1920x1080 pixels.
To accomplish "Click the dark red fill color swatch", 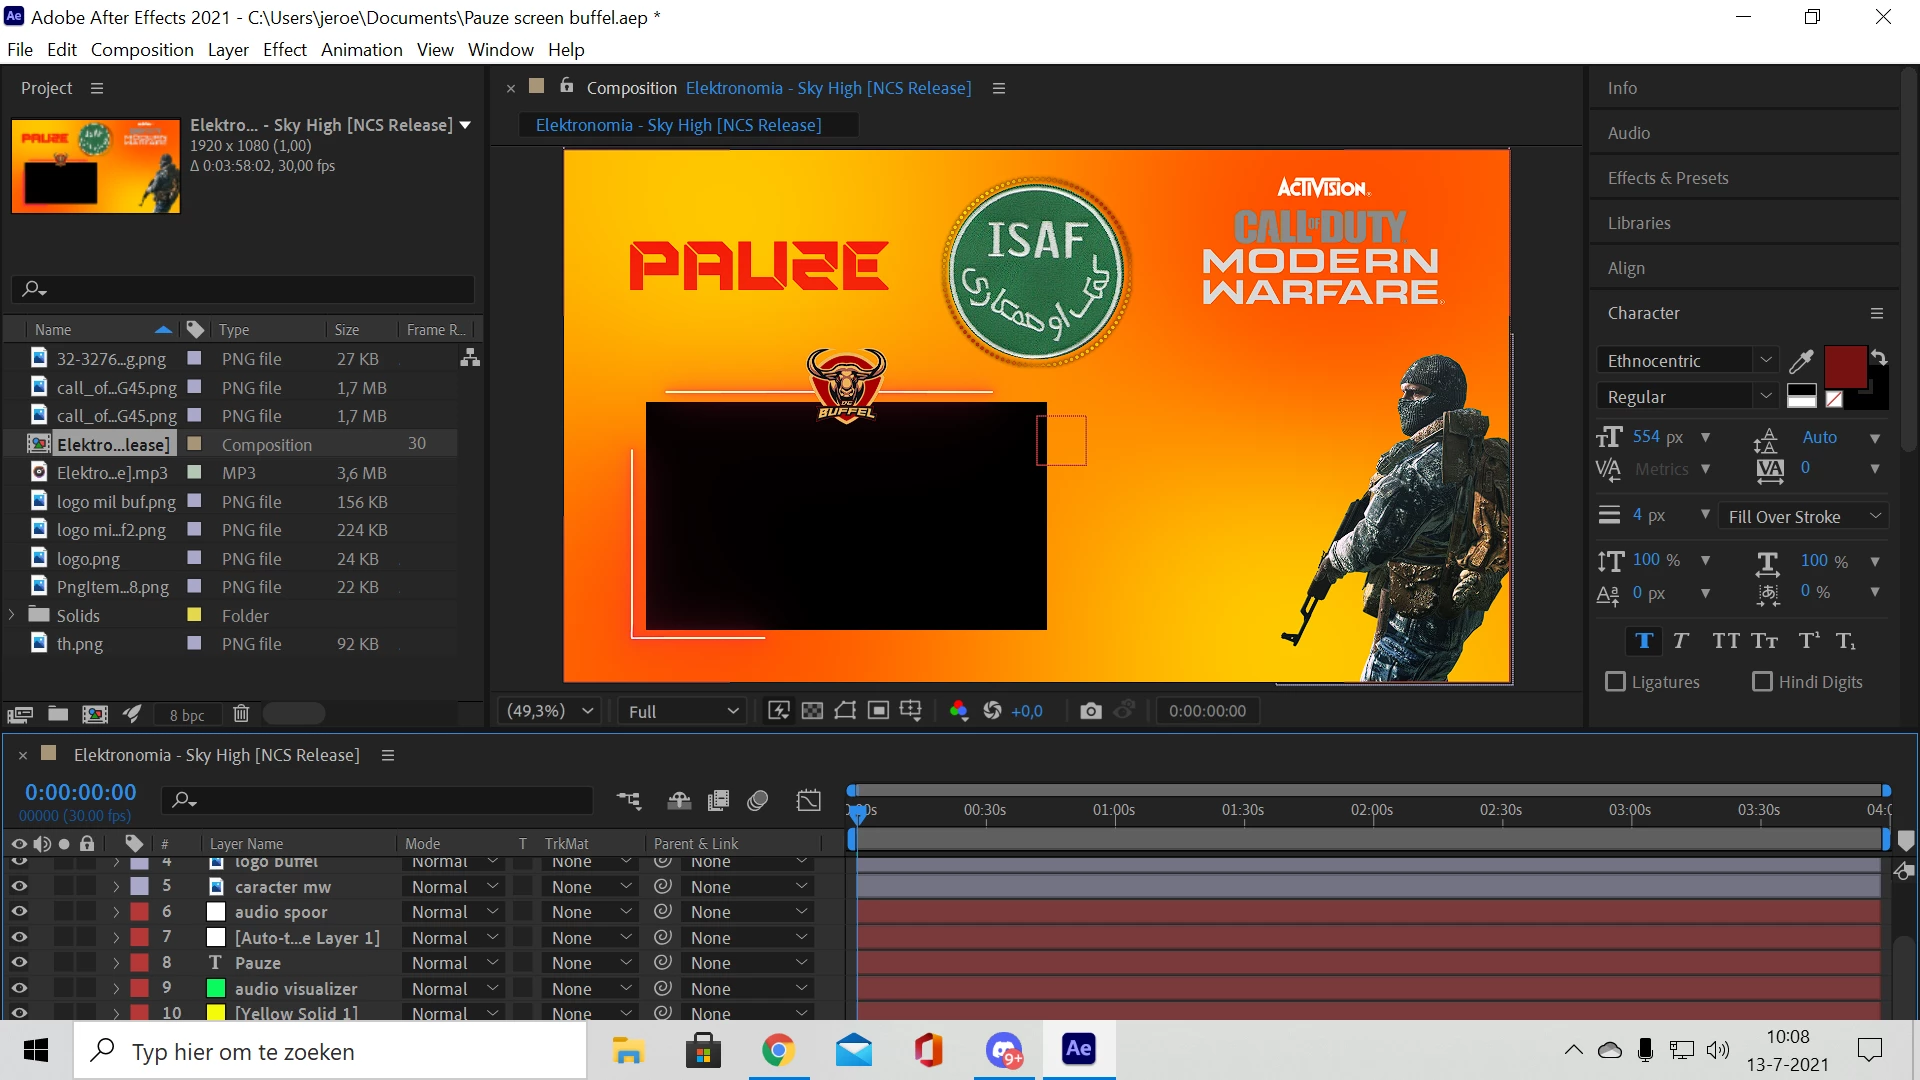I will tap(1845, 367).
